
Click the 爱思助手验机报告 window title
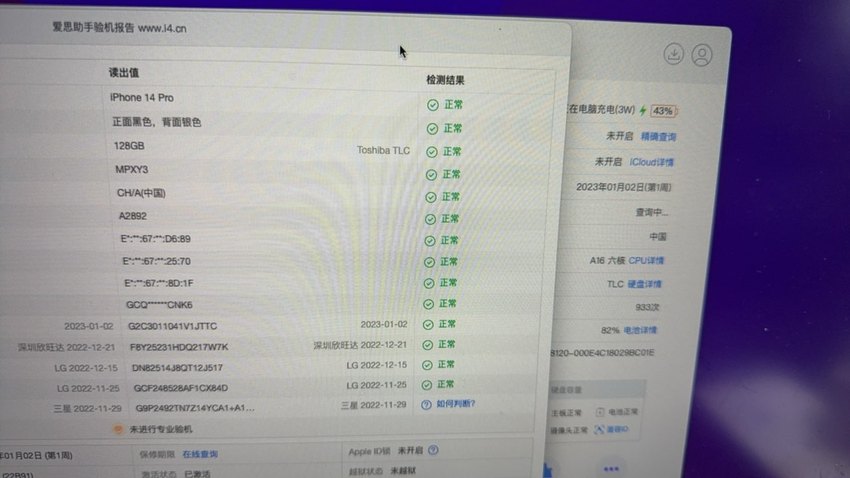pyautogui.click(x=119, y=28)
